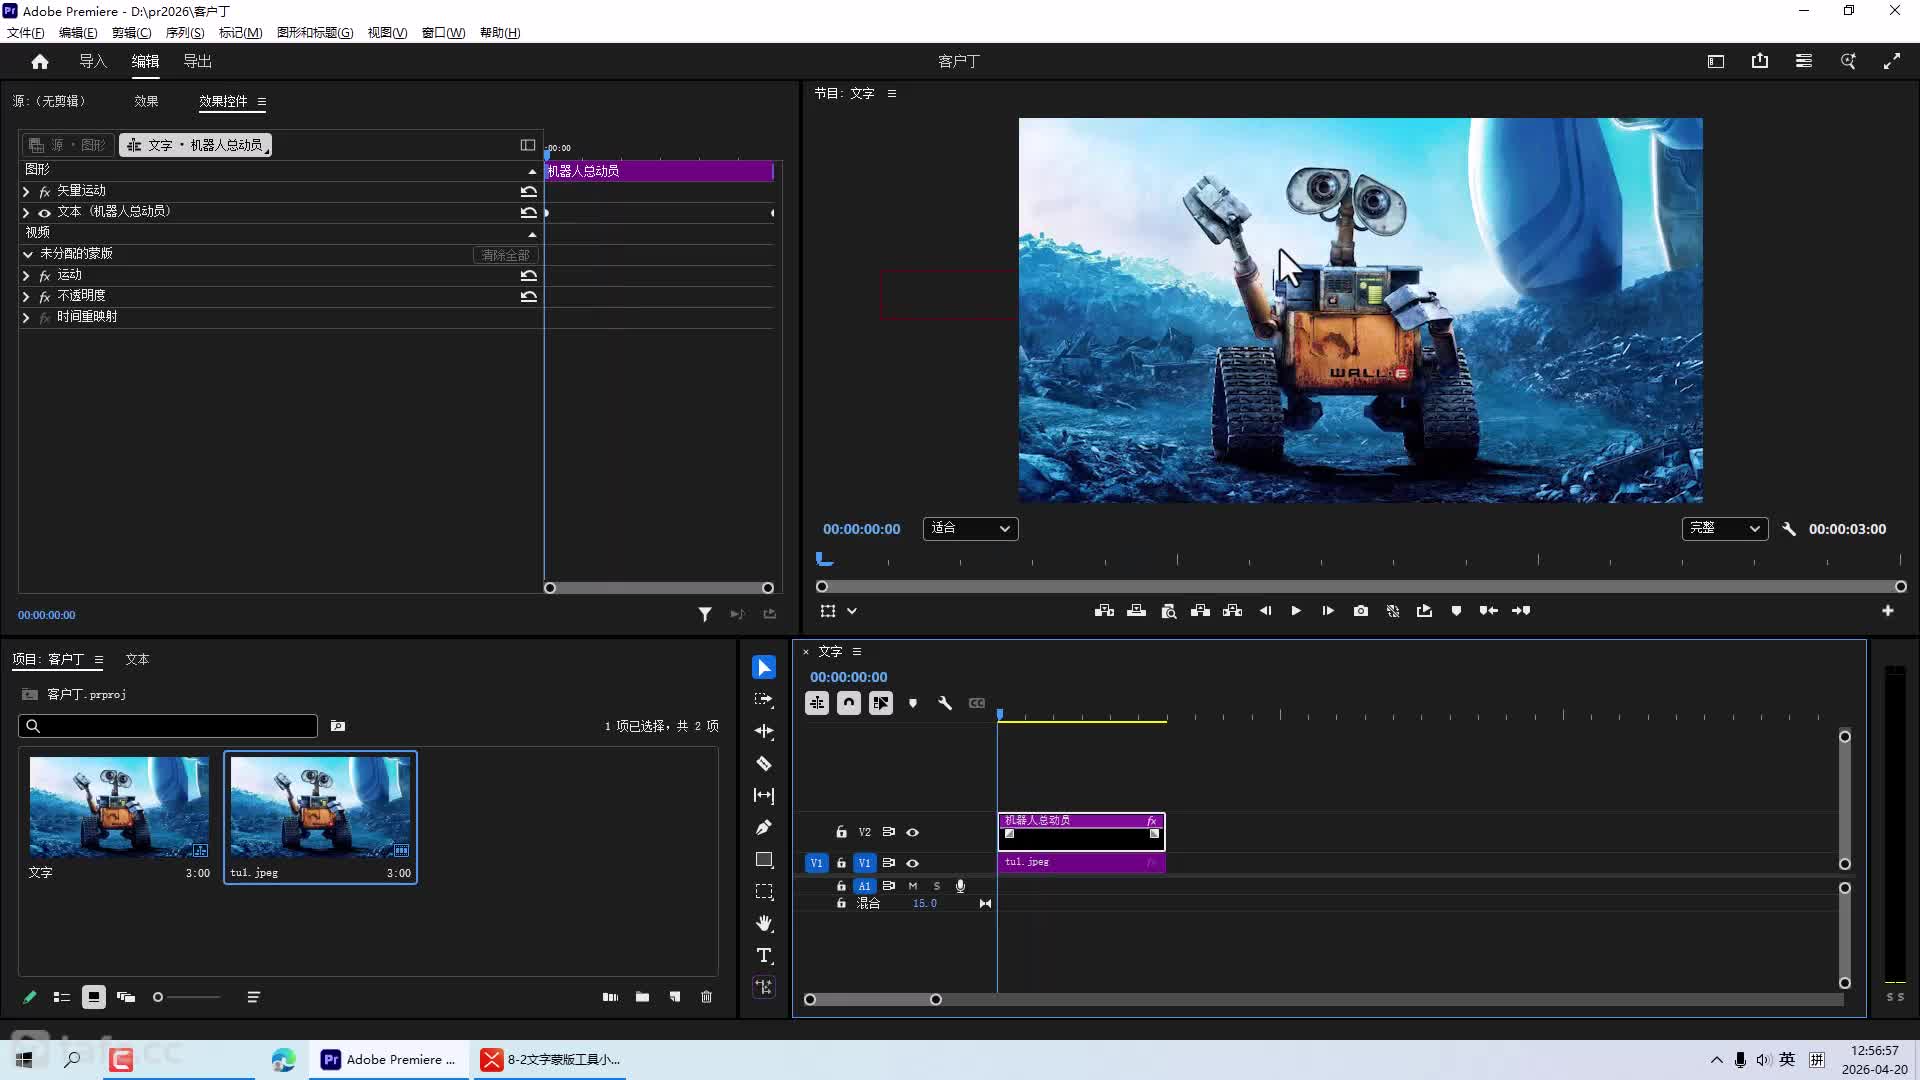Open the workspaces menu icon
This screenshot has width=1920, height=1080.
[1804, 62]
